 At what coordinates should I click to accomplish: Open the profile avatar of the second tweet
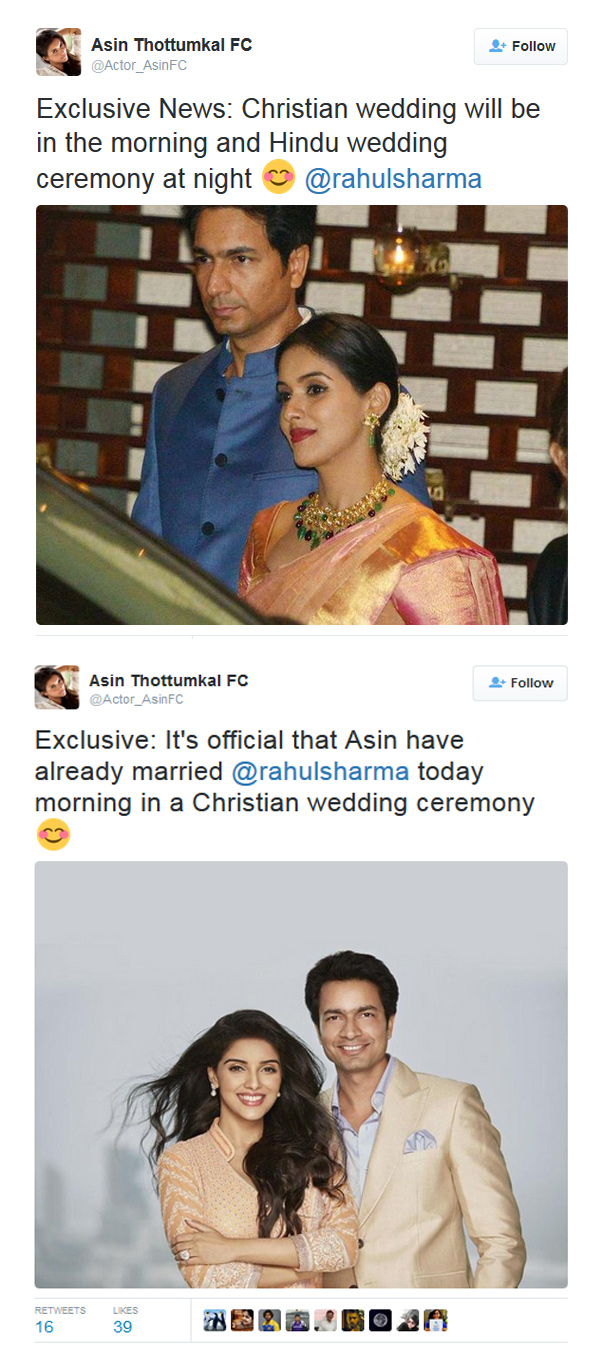[x=57, y=687]
